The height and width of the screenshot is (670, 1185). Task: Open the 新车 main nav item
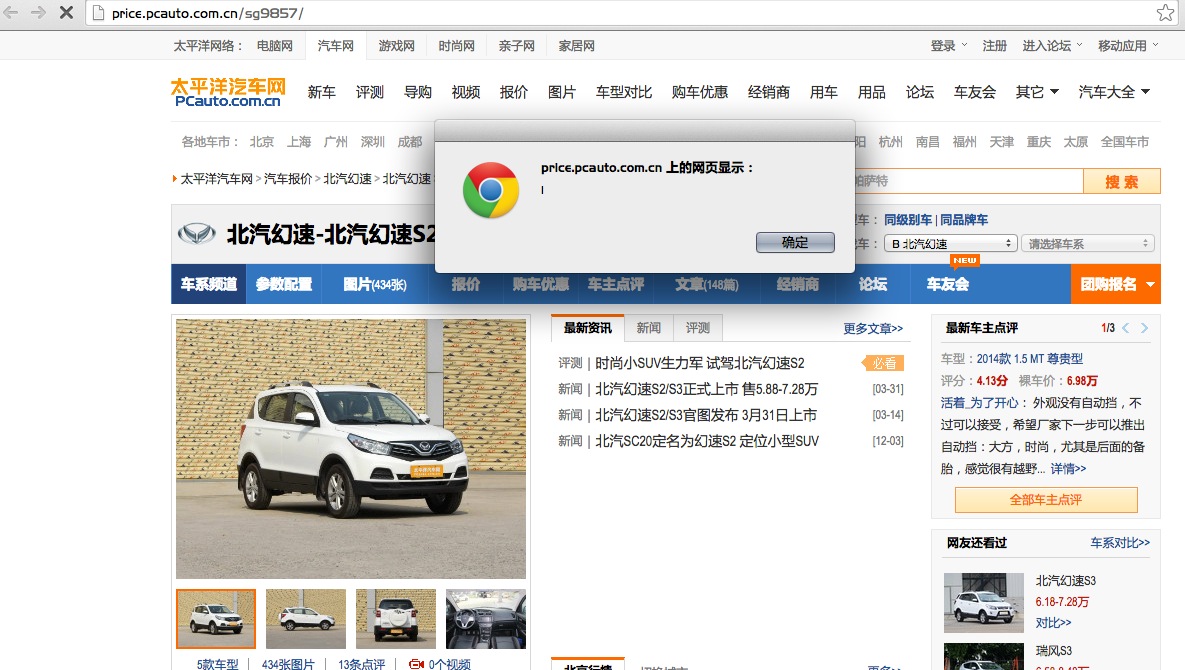pyautogui.click(x=321, y=92)
